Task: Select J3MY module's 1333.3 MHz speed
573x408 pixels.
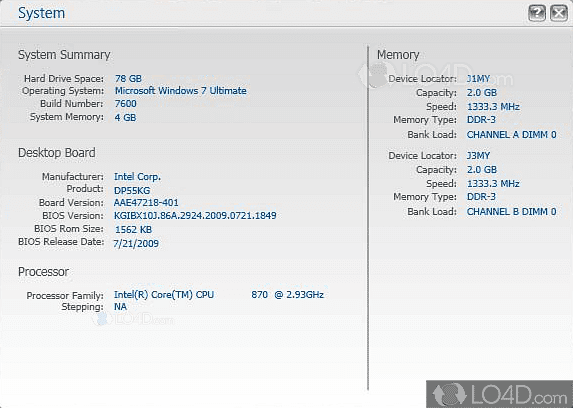Action: 493,184
